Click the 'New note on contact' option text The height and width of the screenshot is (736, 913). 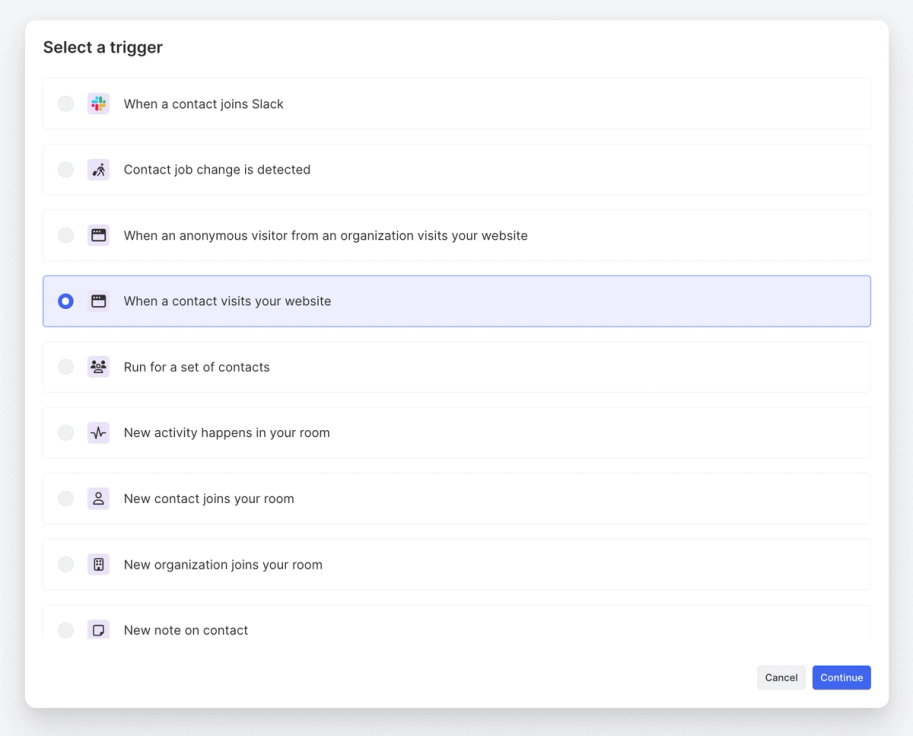[x=186, y=630]
